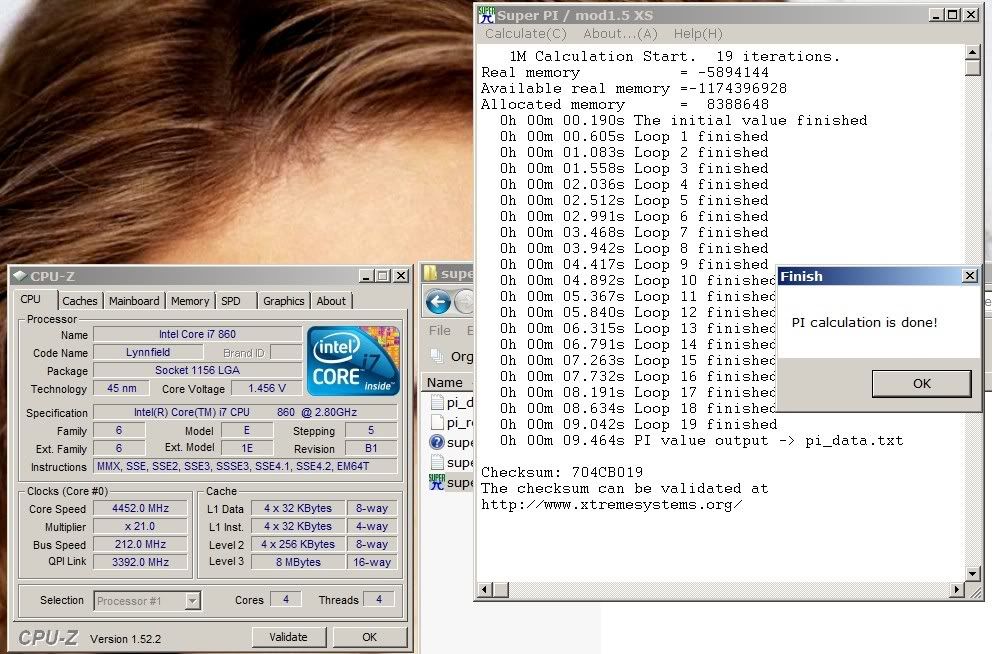This screenshot has height=654, width=992.
Task: Click the Explorer back arrow button
Action: coord(437,301)
